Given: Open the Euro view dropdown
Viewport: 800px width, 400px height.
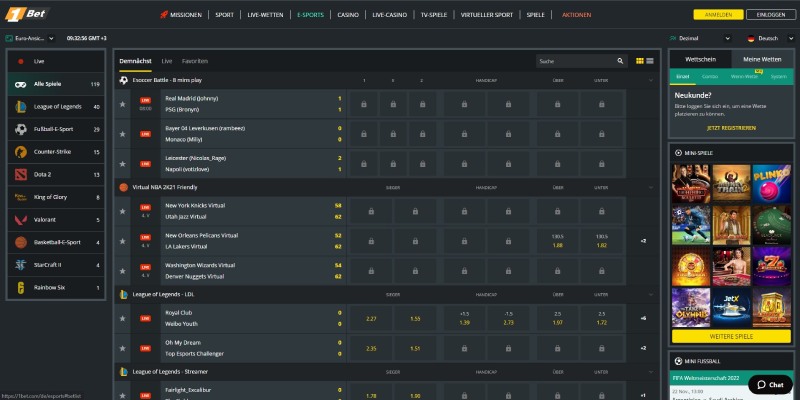Looking at the screenshot, I should pyautogui.click(x=30, y=38).
